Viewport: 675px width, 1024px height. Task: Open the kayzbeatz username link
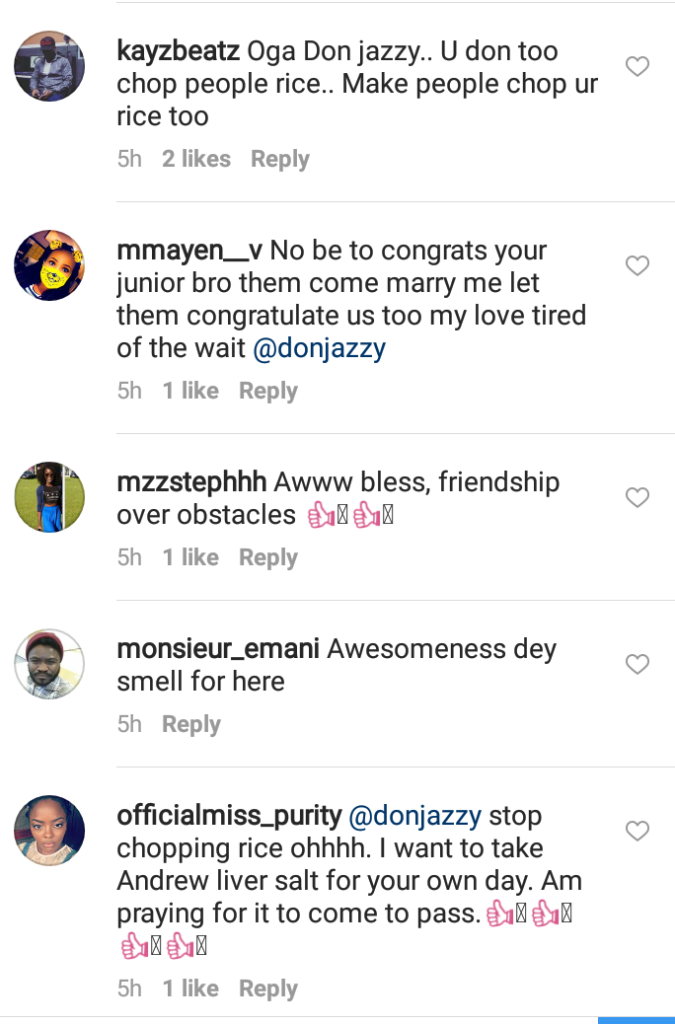[x=177, y=51]
